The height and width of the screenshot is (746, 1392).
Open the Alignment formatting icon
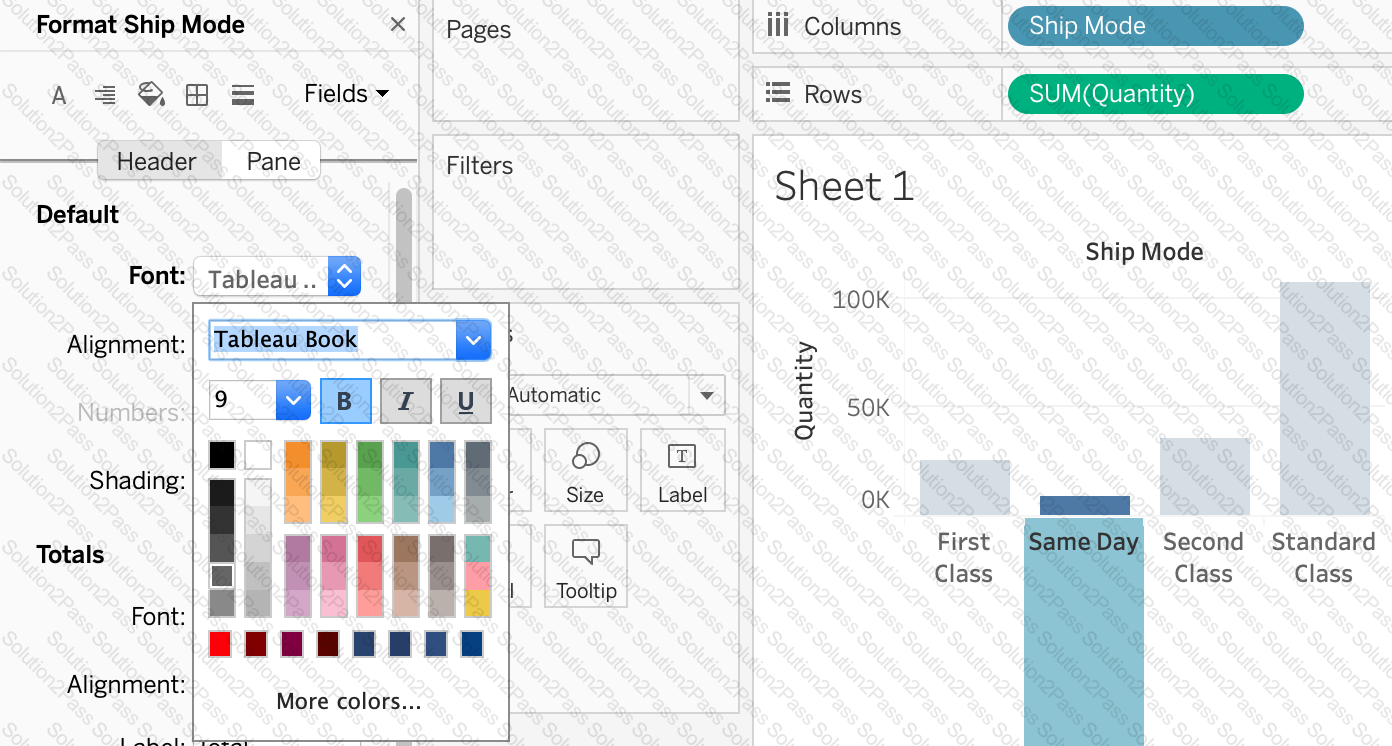coord(104,95)
